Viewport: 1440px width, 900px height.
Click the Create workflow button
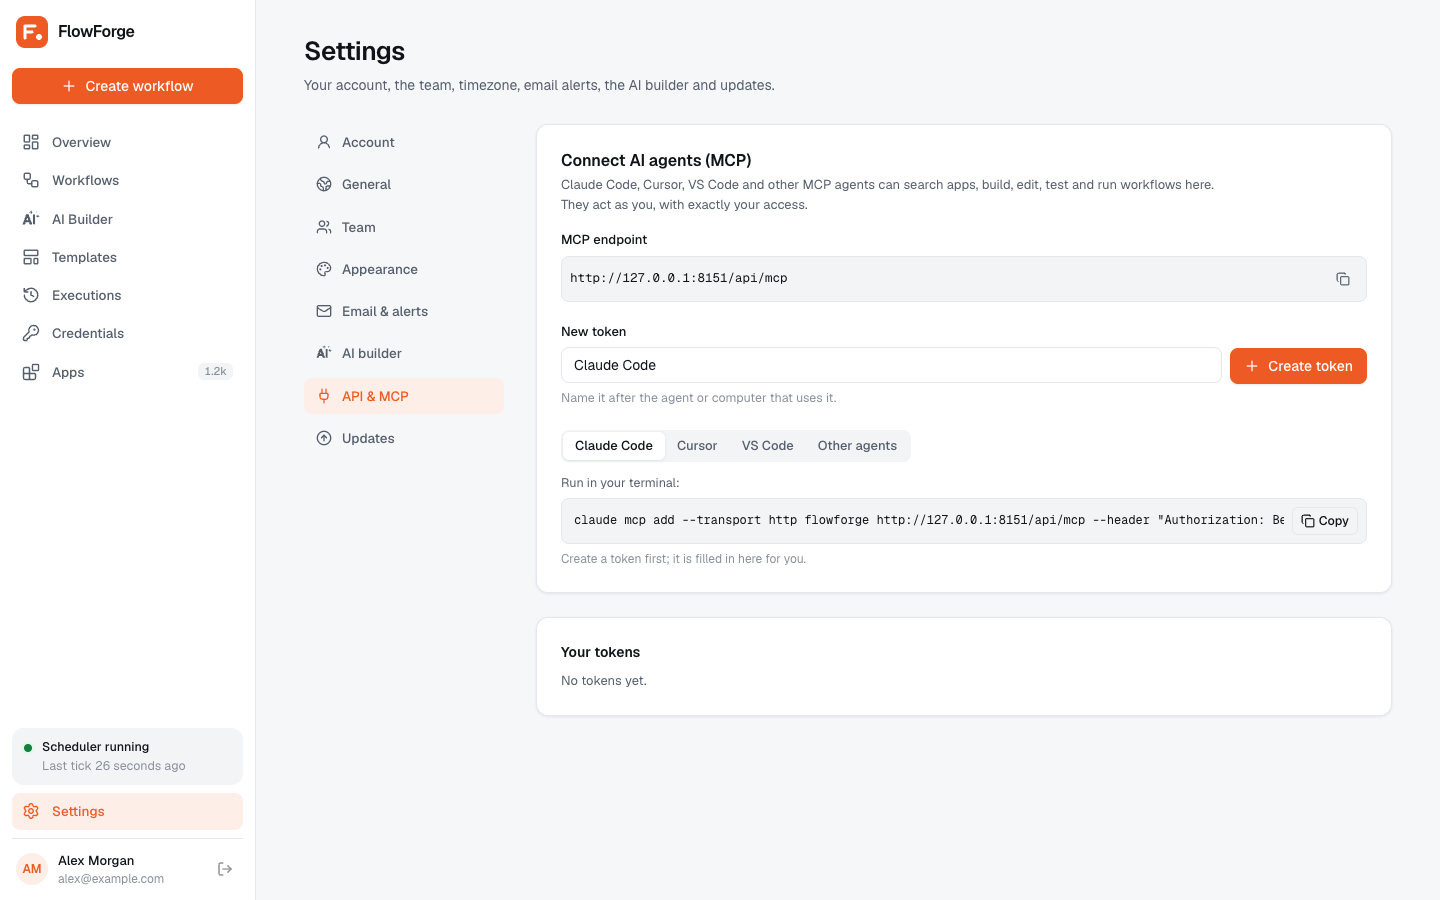pyautogui.click(x=127, y=86)
